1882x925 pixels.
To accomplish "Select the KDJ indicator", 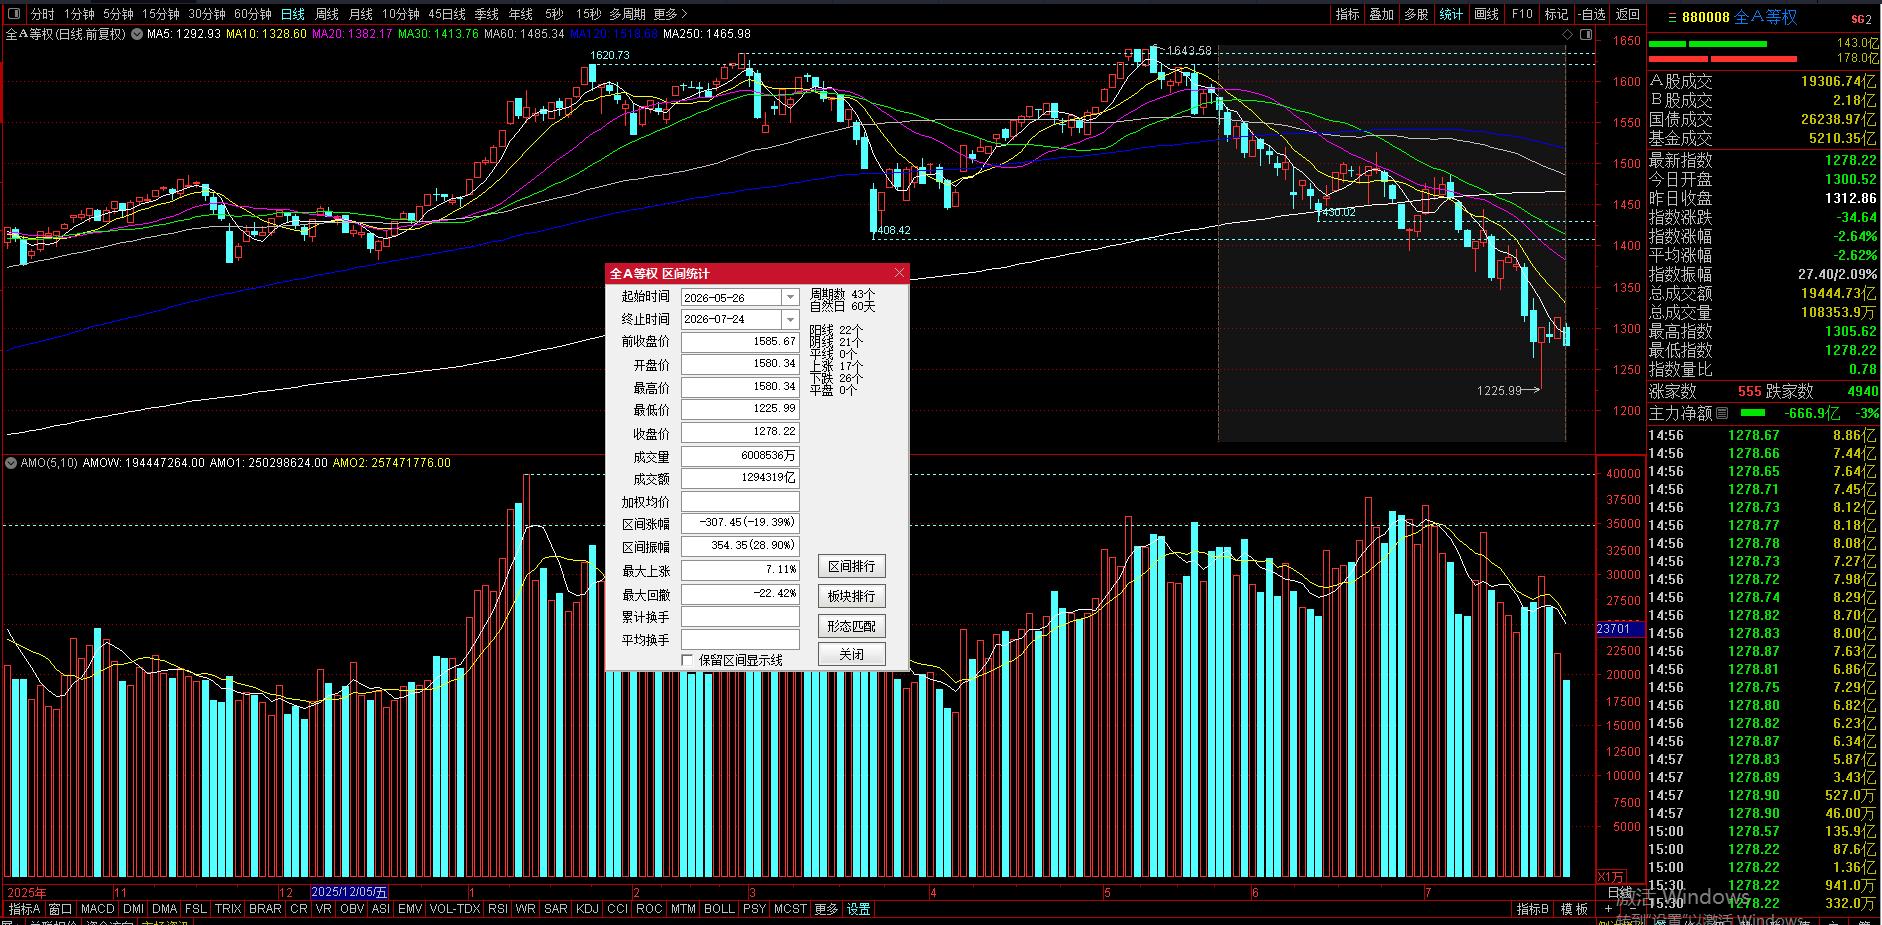I will [x=588, y=909].
